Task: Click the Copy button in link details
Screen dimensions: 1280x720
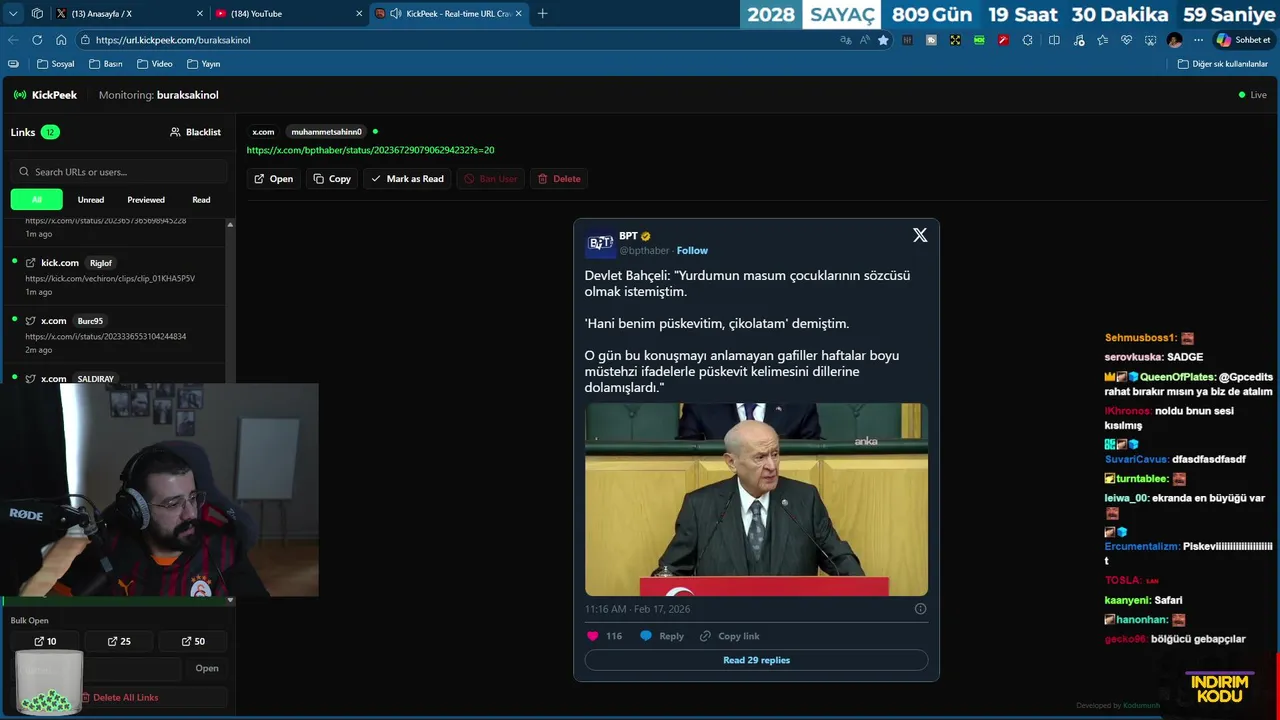Action: click(332, 179)
